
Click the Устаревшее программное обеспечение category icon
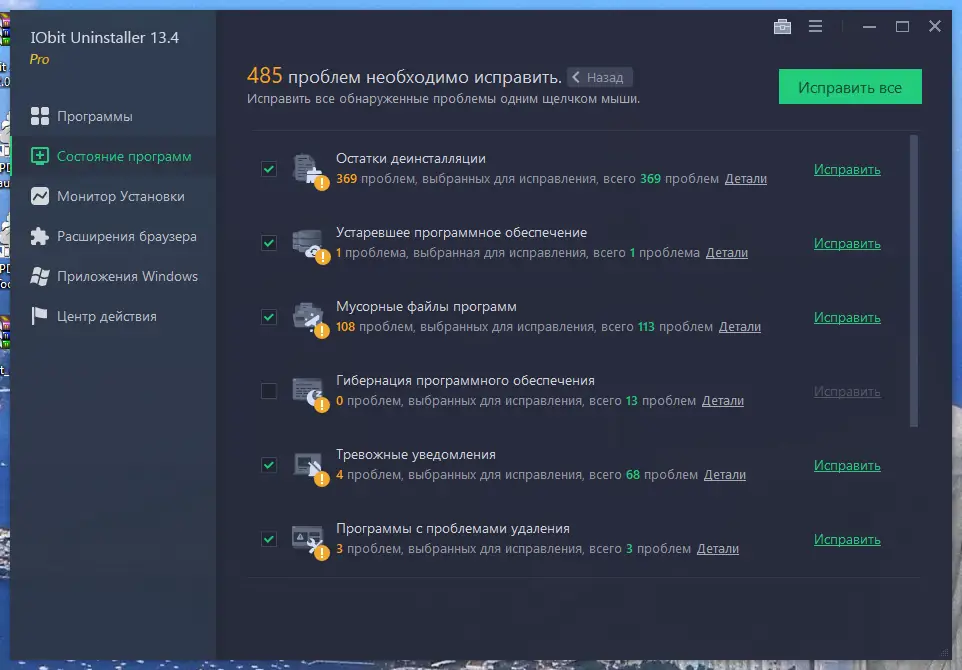(310, 245)
